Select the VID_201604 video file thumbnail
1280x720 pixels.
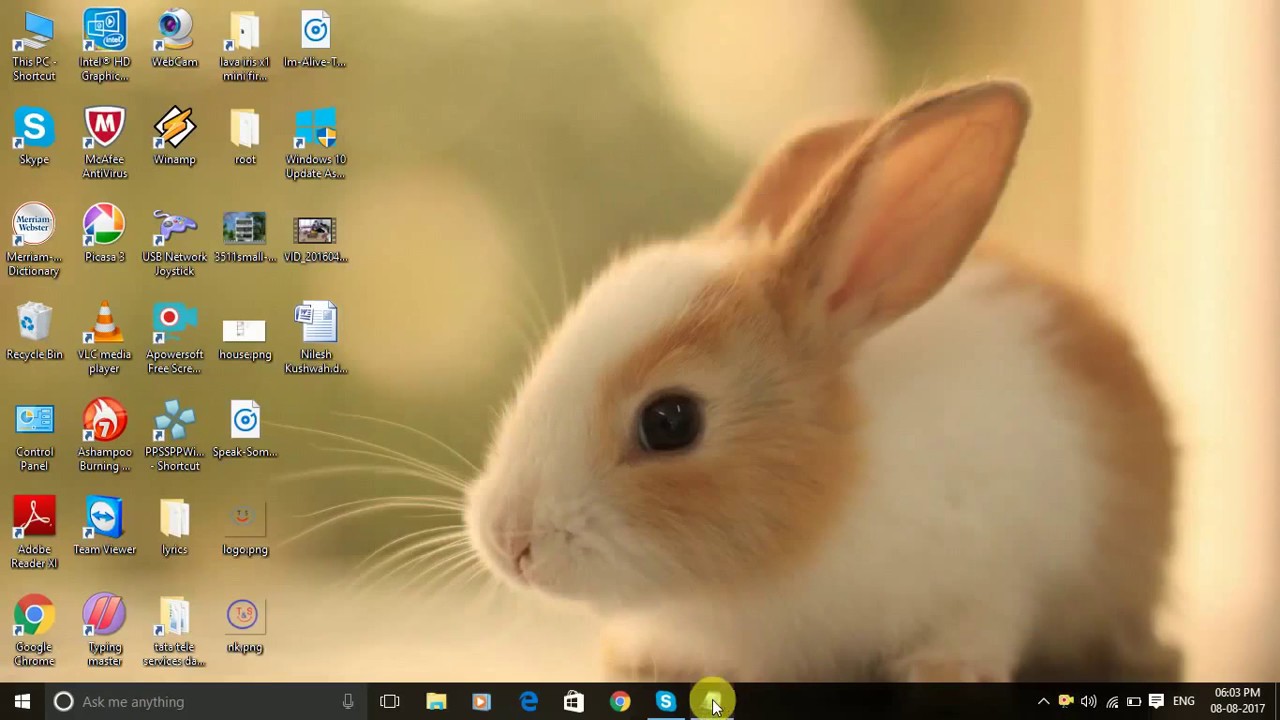(x=315, y=233)
